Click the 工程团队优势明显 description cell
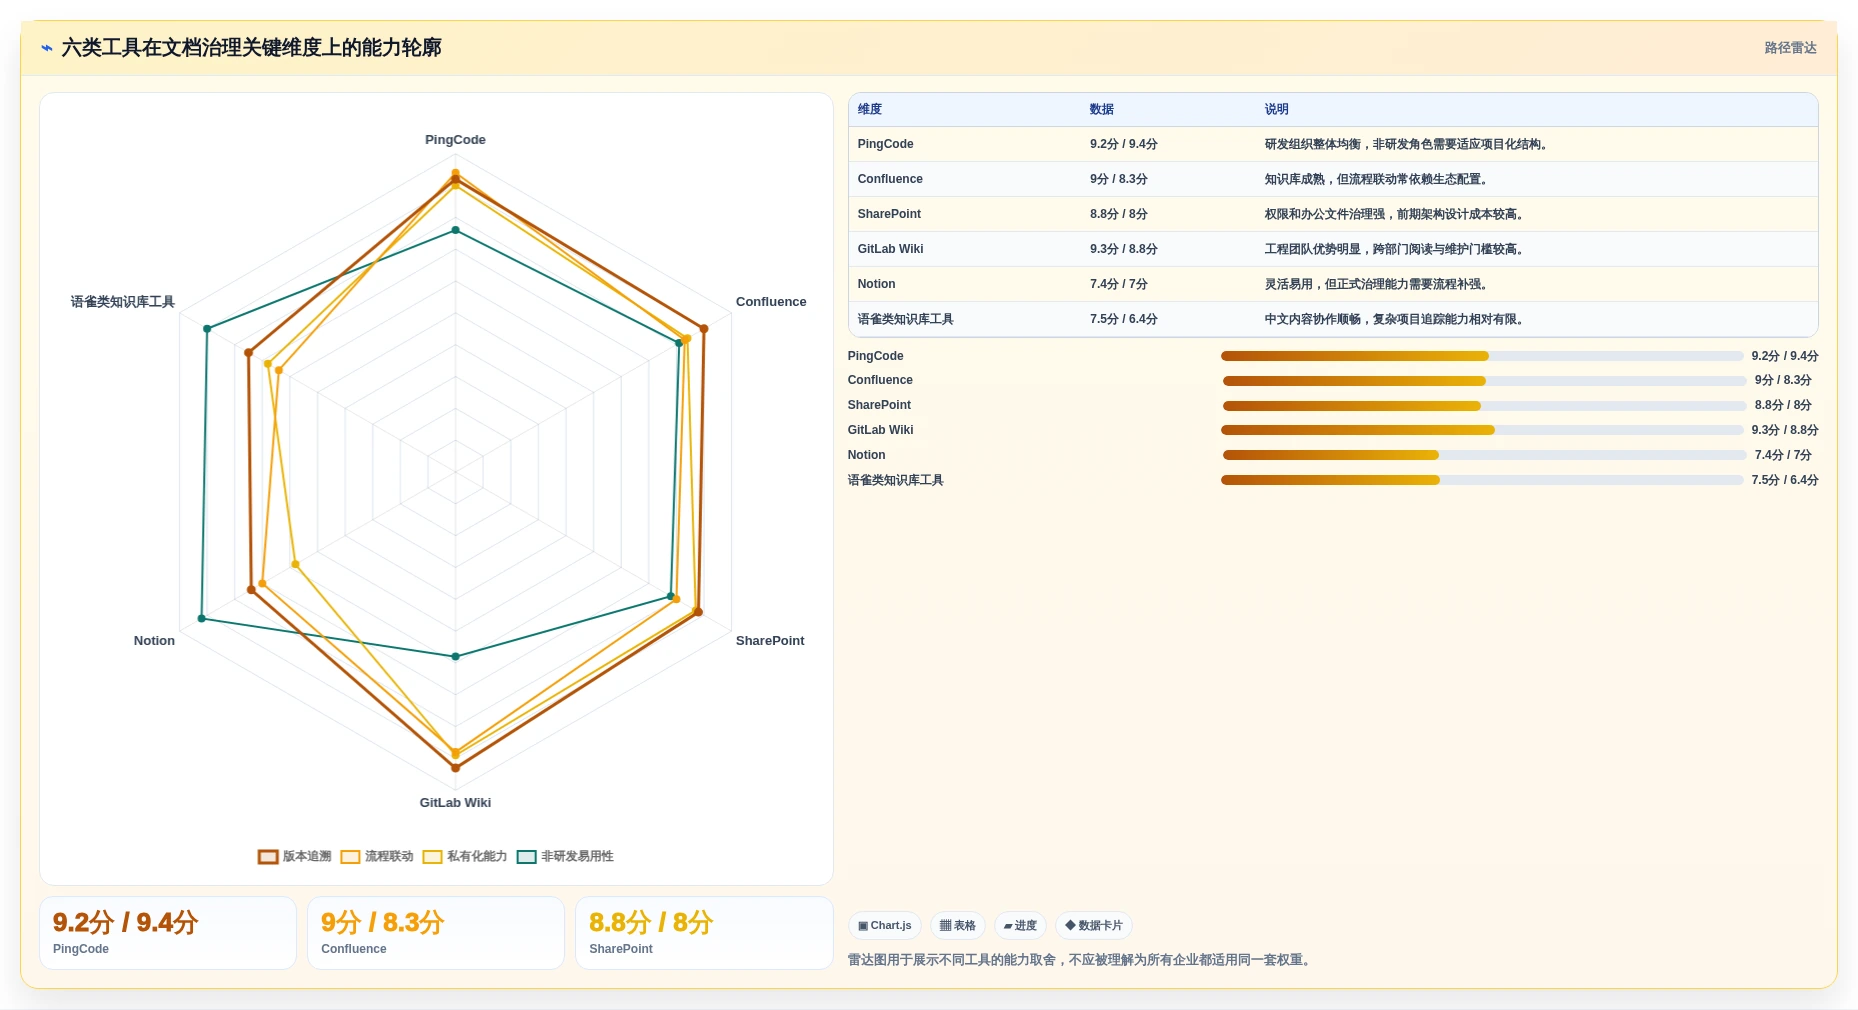 pos(1396,249)
